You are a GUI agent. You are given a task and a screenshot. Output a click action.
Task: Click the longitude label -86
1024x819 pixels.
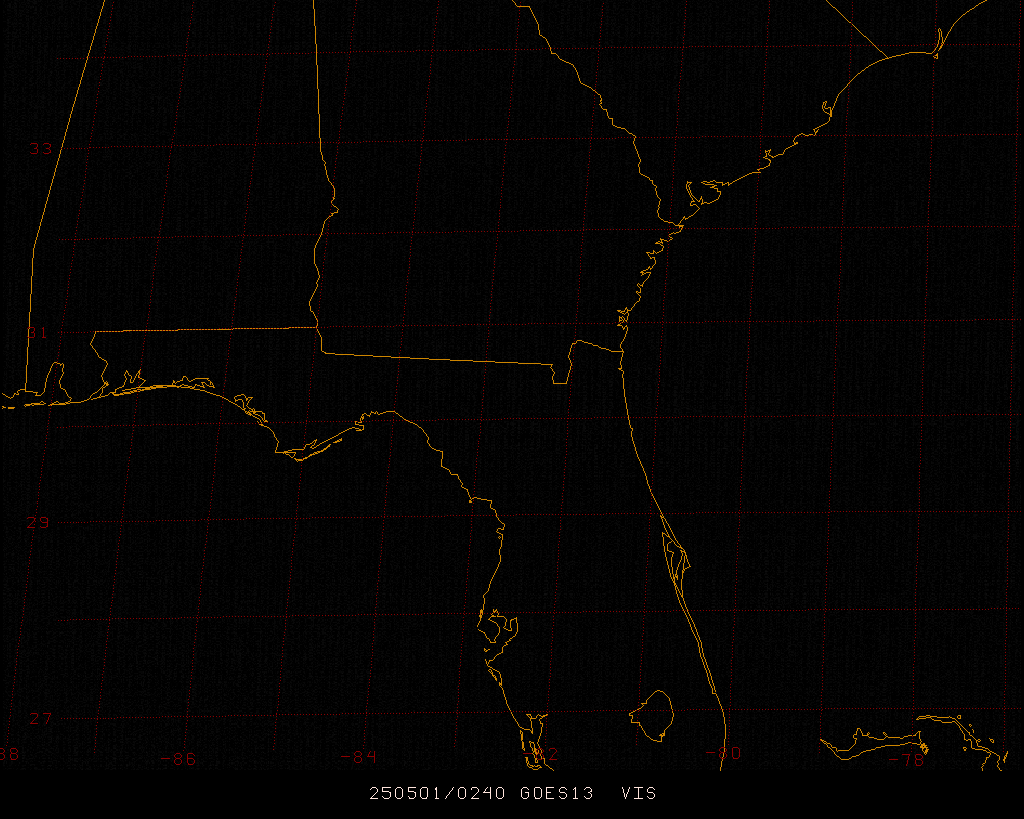pos(178,759)
